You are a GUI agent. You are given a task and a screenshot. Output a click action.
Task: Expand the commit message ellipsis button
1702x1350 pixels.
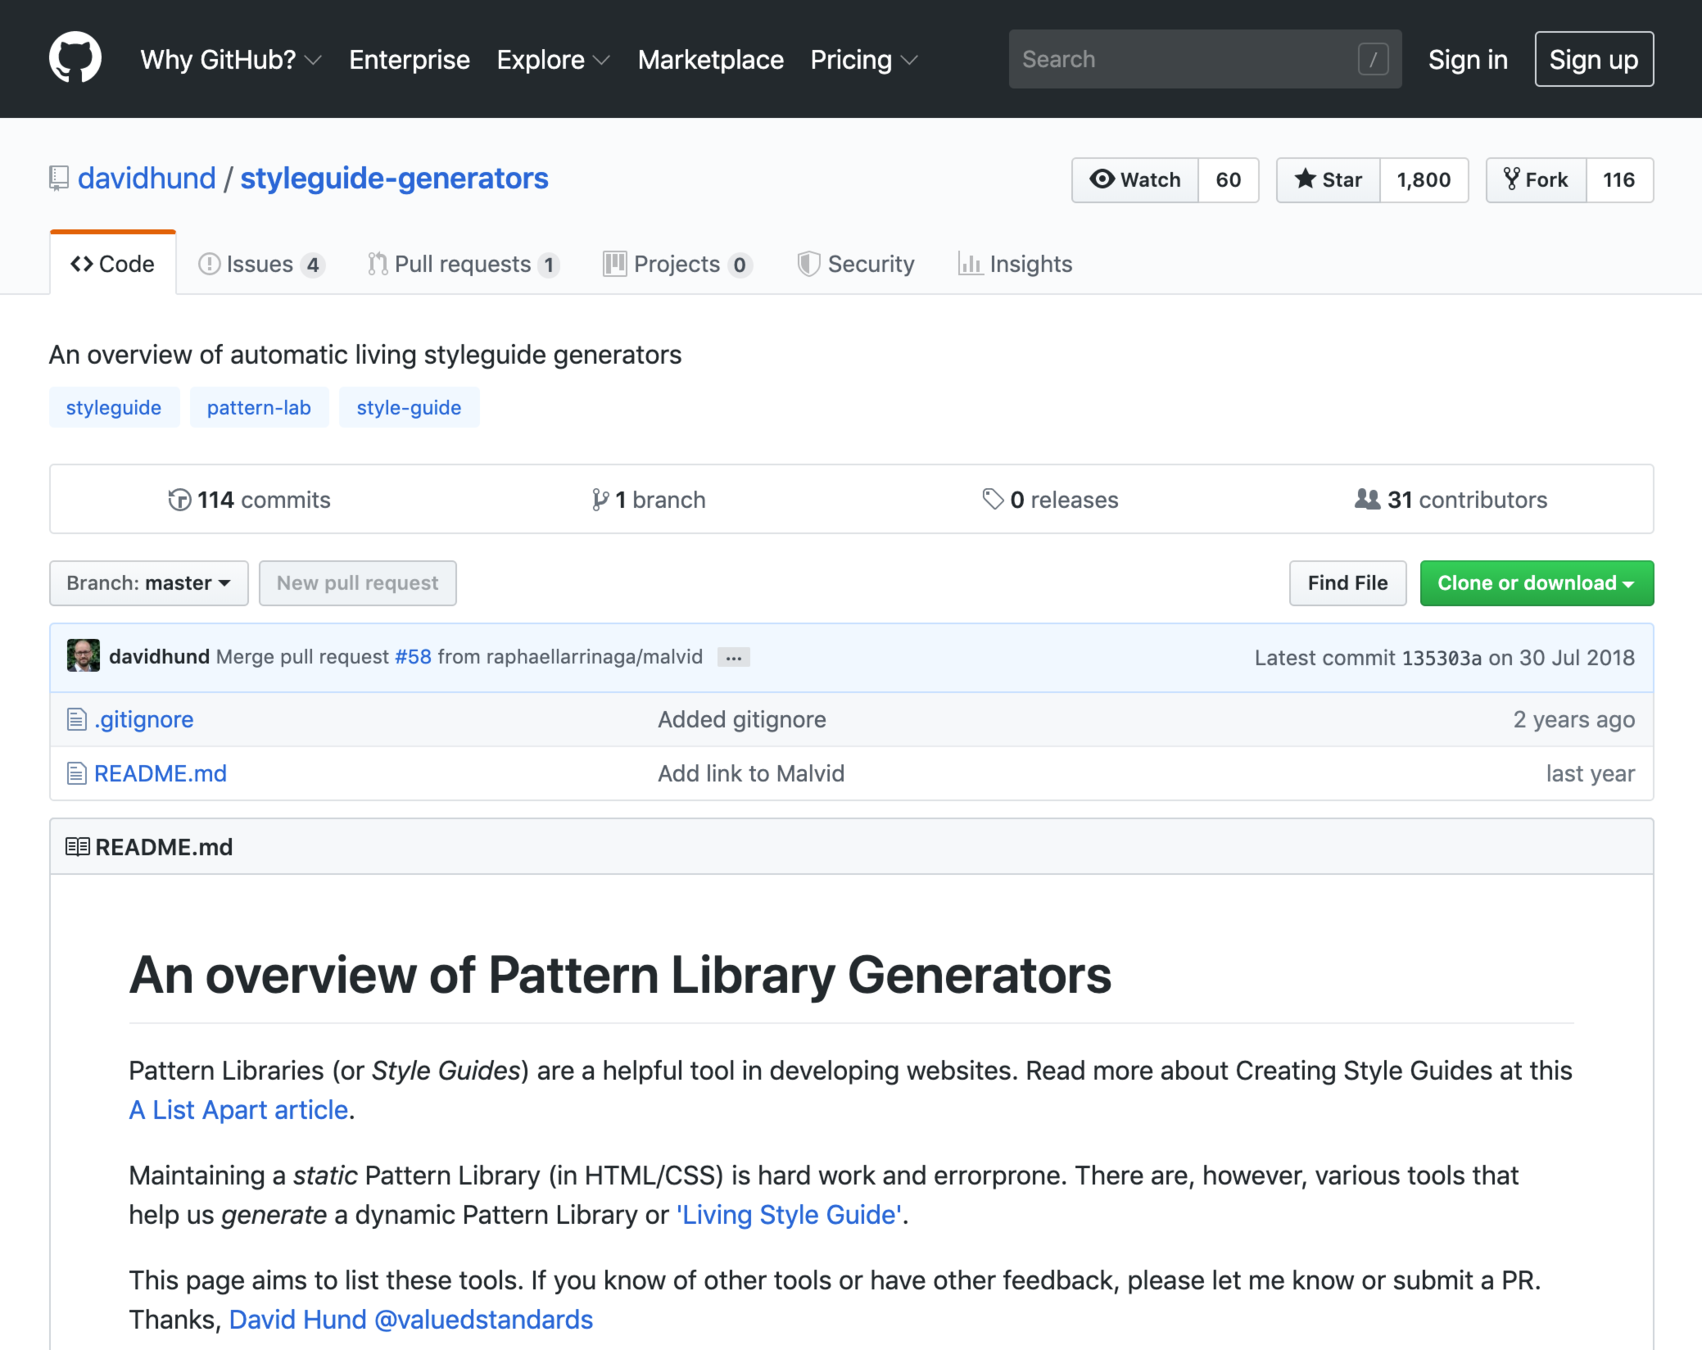click(733, 658)
